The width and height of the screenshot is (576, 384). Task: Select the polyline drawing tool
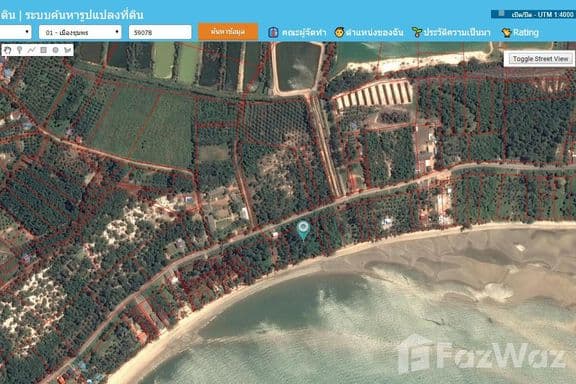coord(31,50)
